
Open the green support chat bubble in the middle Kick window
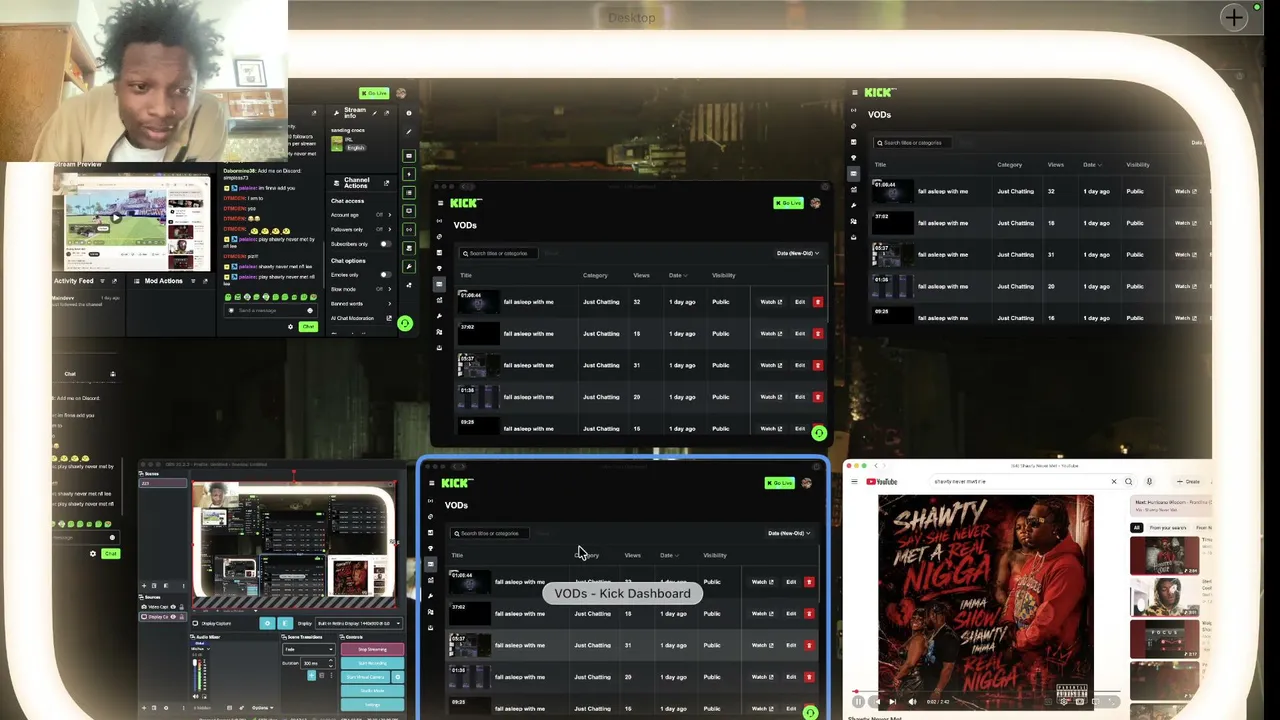click(819, 433)
